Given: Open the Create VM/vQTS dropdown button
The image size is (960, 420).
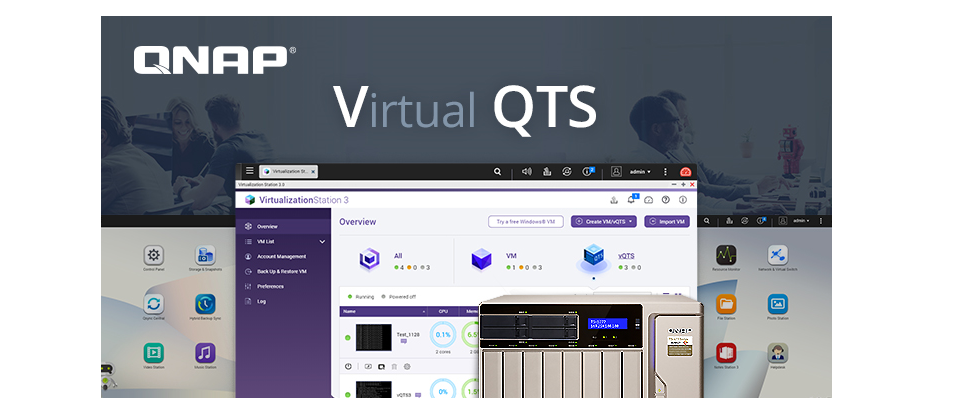Looking at the screenshot, I should [x=604, y=222].
